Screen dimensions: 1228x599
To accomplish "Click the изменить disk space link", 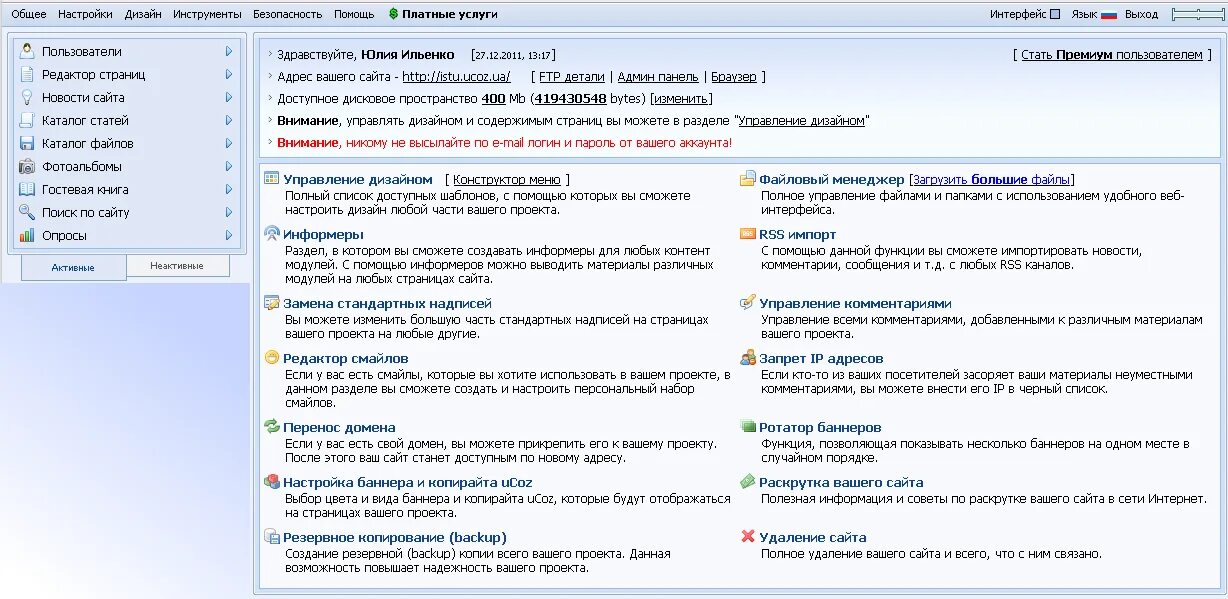I will pyautogui.click(x=681, y=98).
